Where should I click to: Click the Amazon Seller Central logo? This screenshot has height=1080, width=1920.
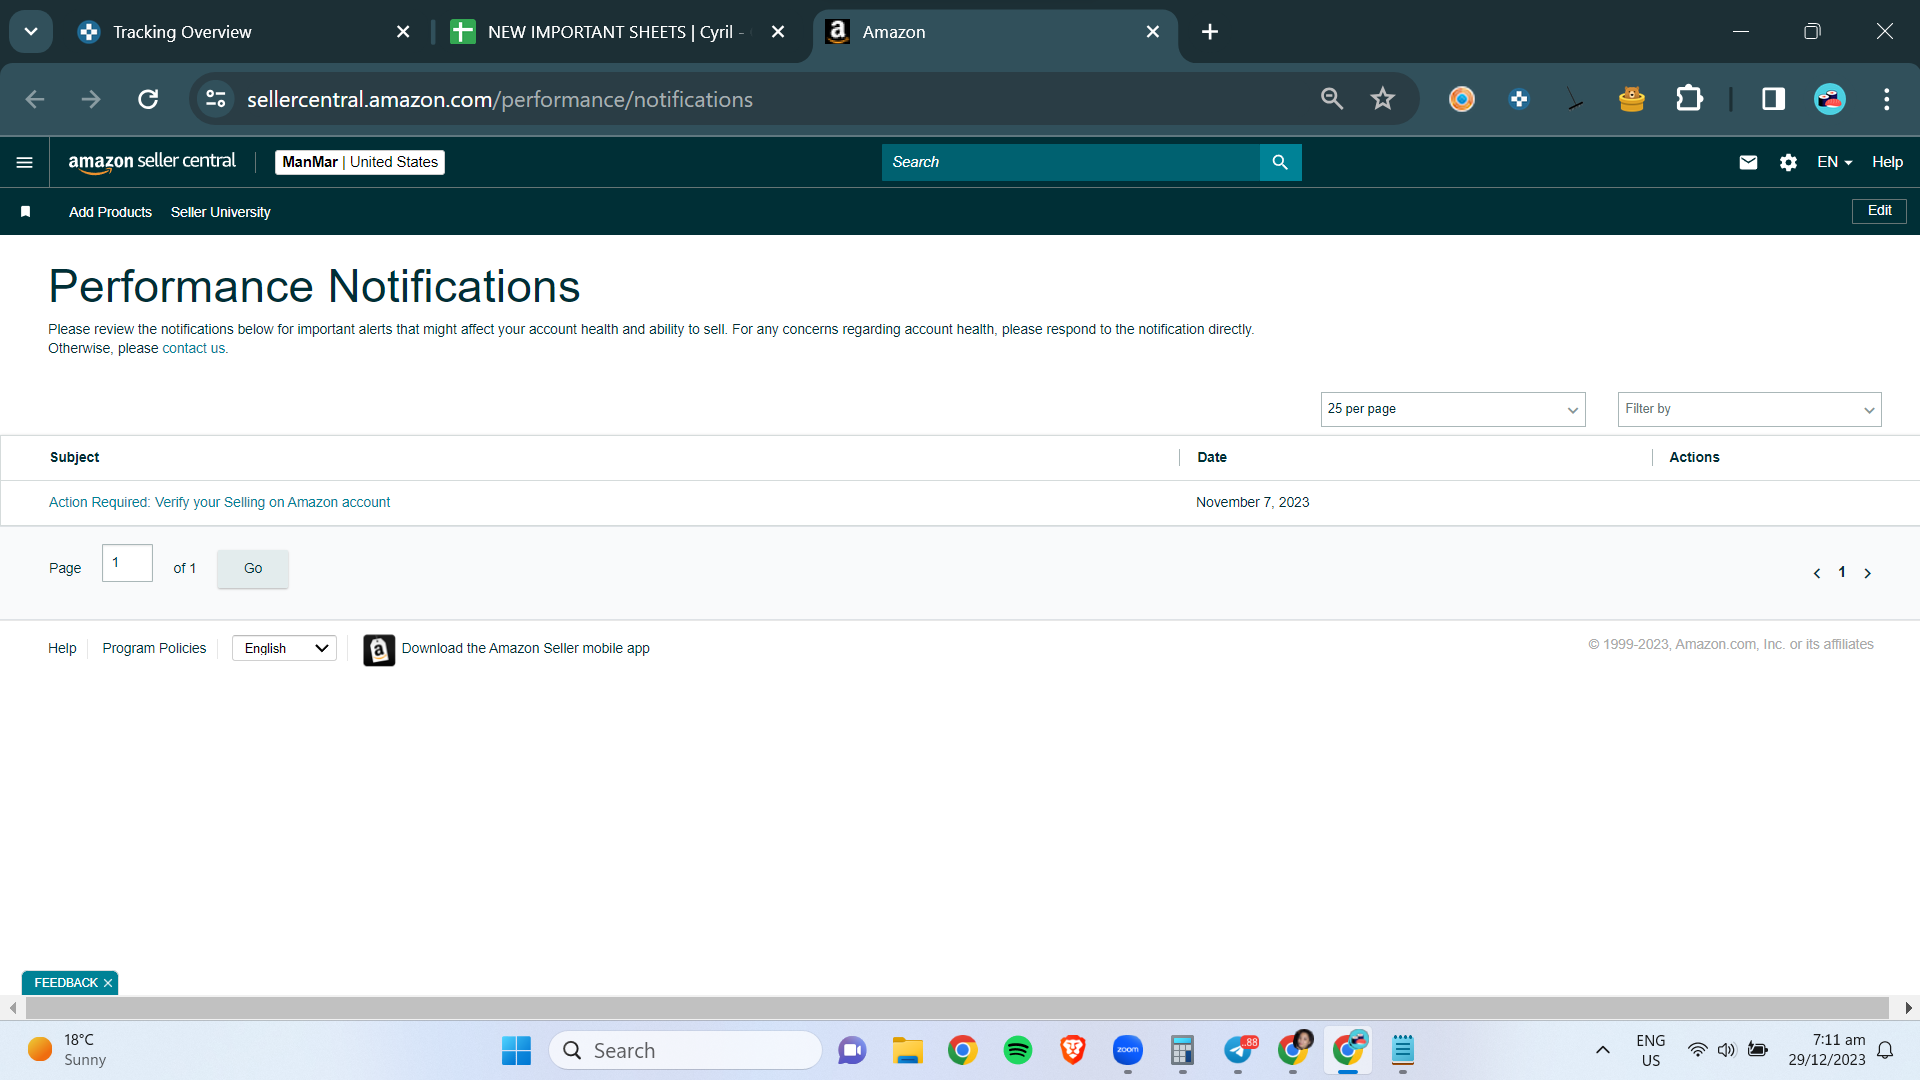click(x=152, y=162)
